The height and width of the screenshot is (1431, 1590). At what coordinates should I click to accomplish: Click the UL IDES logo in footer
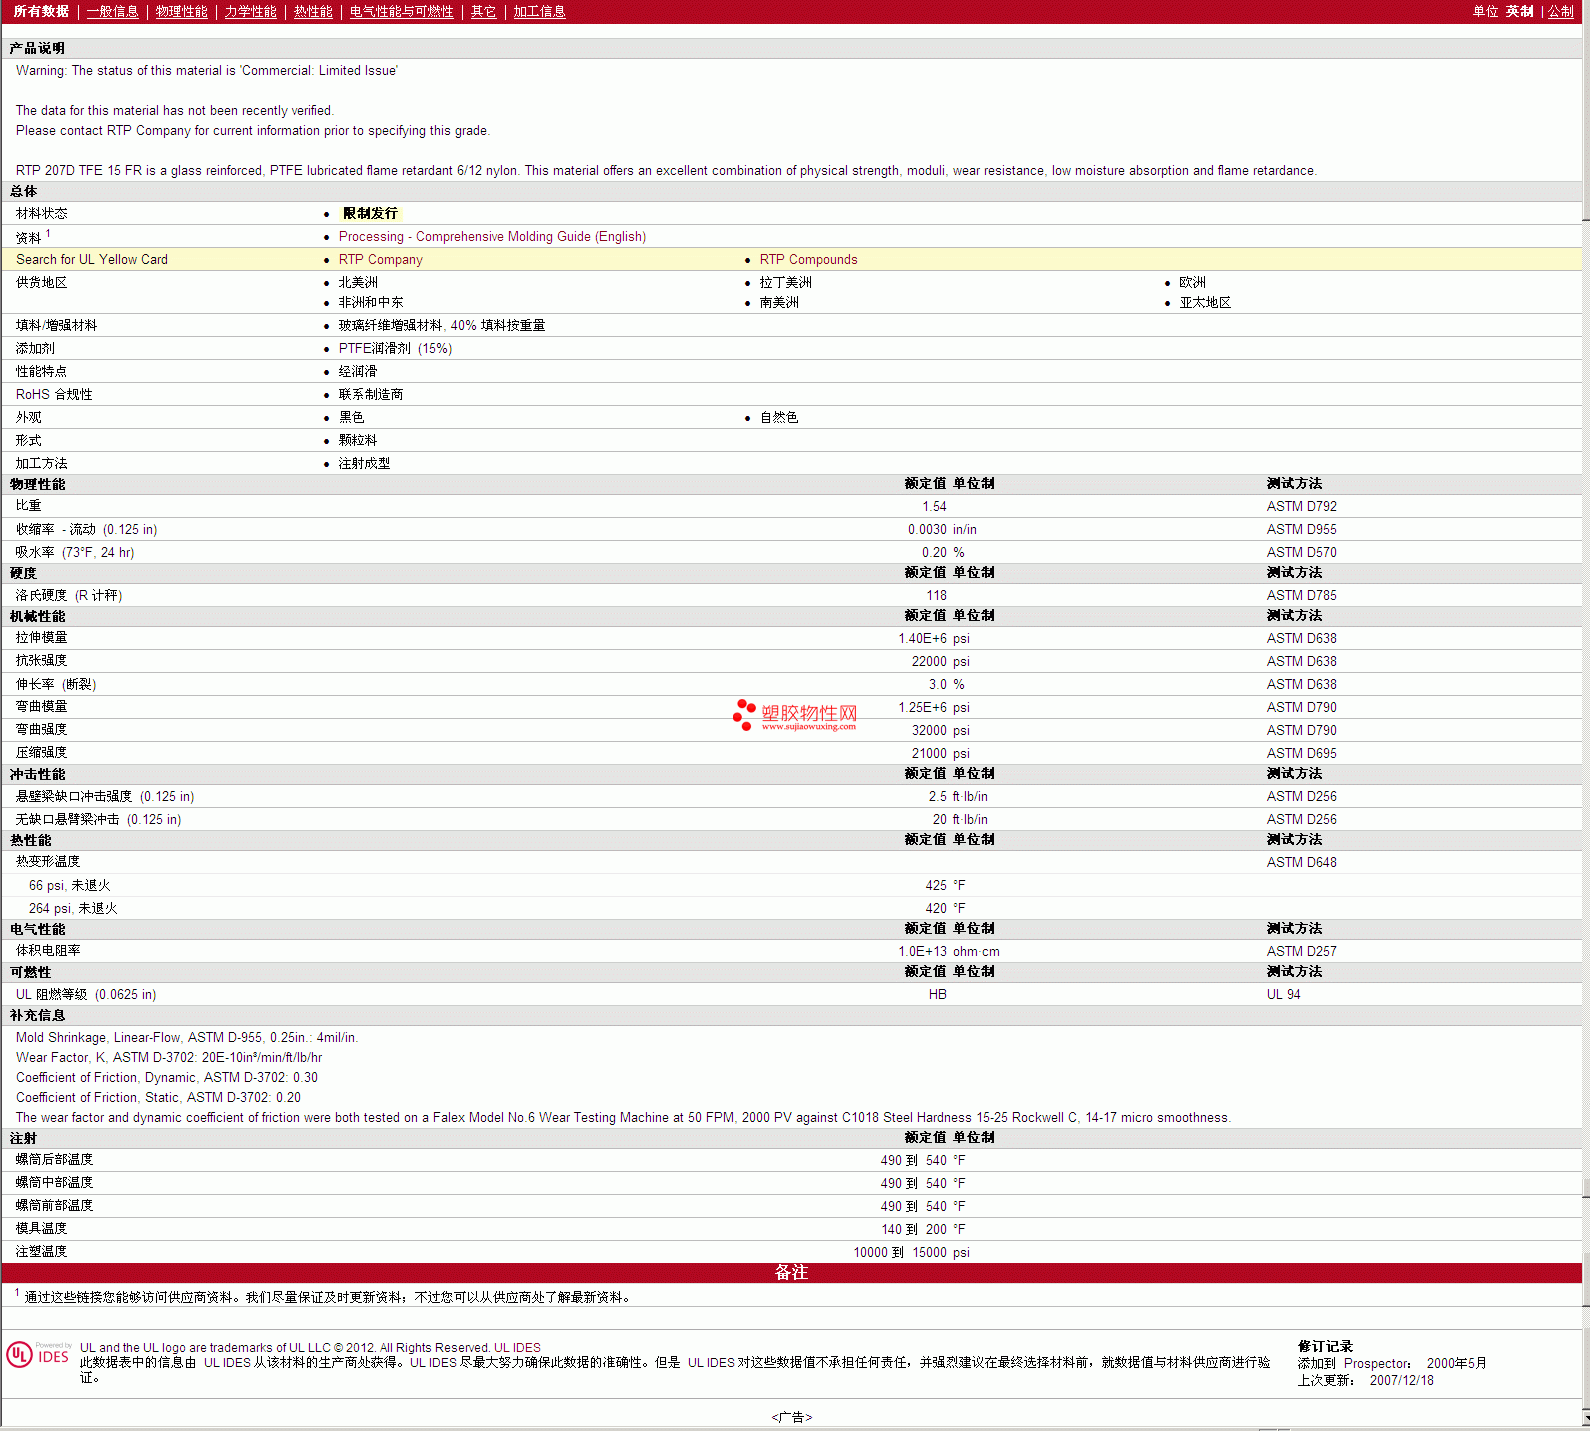[x=38, y=1355]
